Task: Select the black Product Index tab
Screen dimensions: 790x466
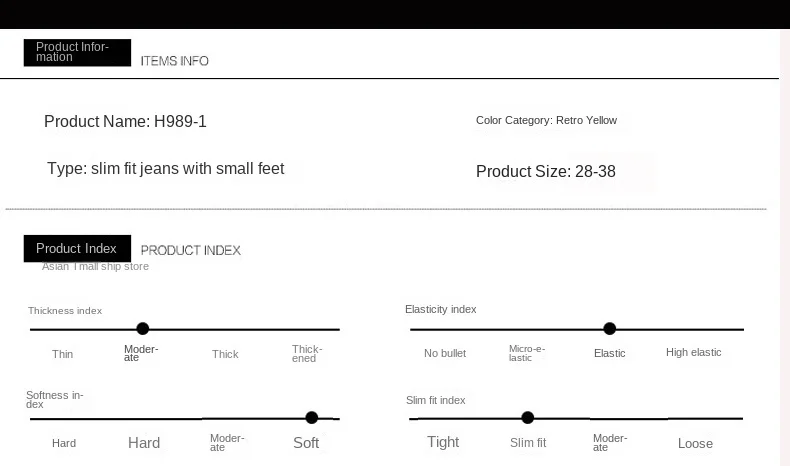Action: coord(77,249)
